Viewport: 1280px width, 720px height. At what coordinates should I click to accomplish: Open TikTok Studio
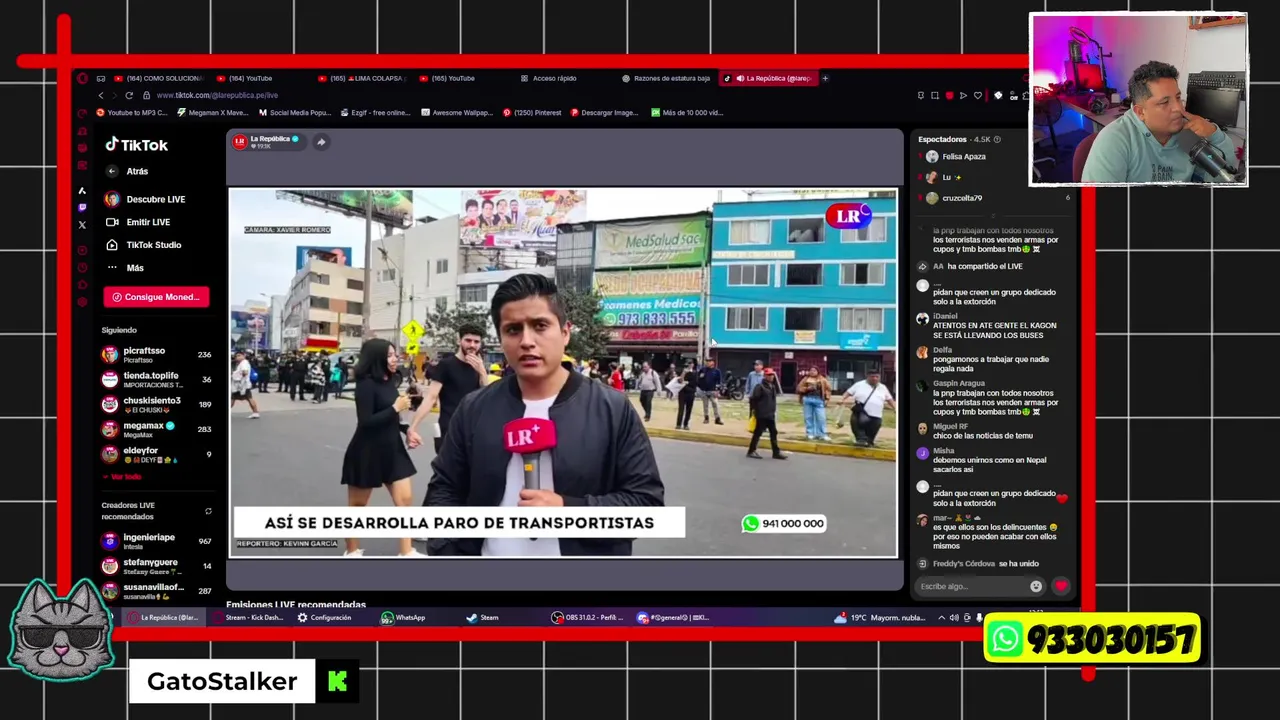(x=144, y=245)
